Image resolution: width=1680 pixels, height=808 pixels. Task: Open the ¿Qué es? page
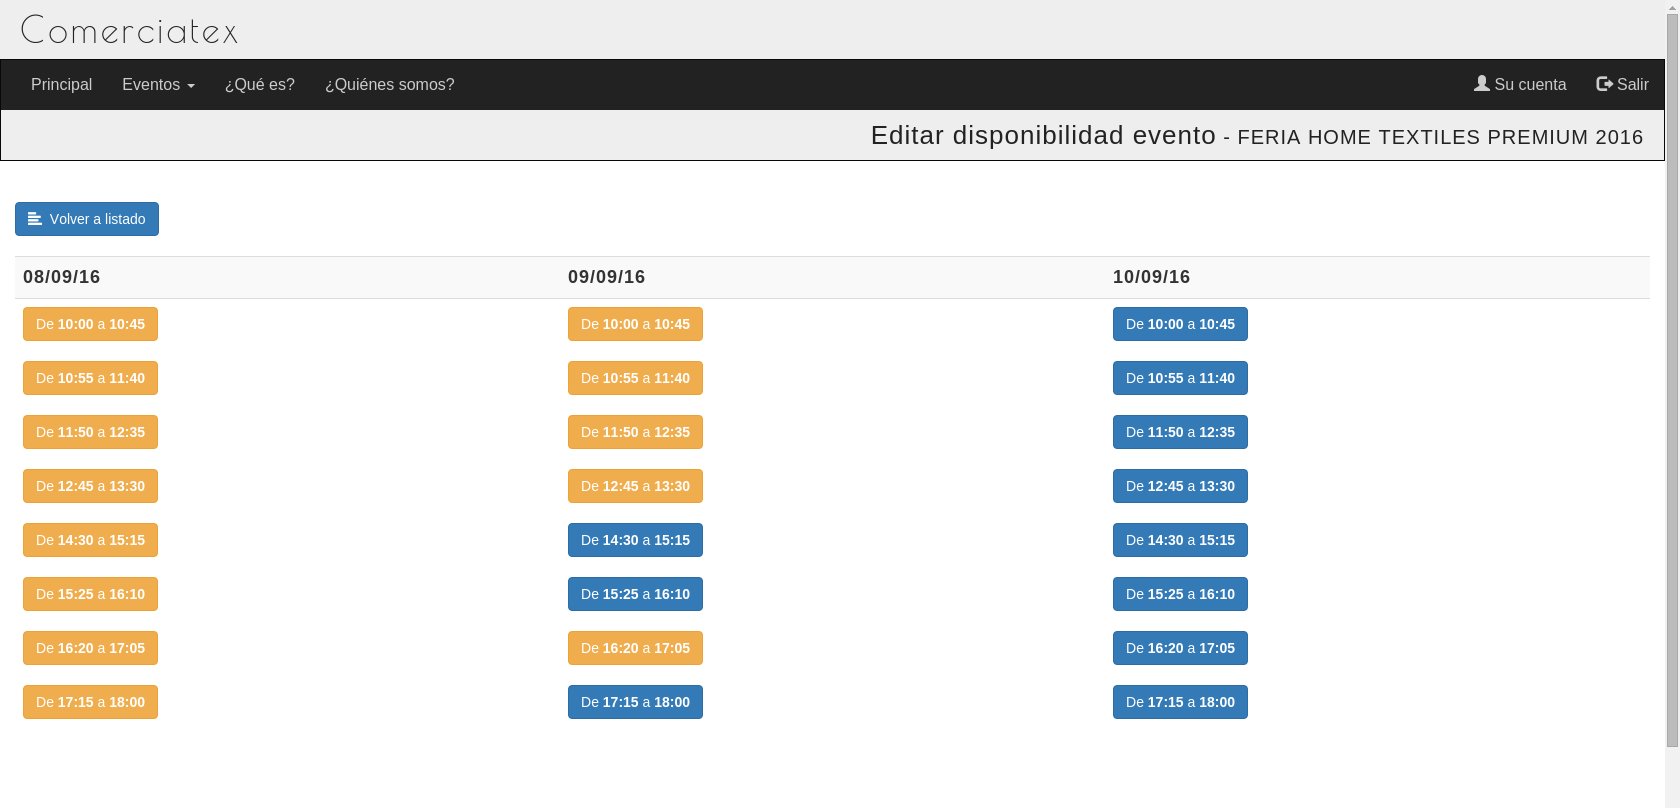pyautogui.click(x=259, y=85)
